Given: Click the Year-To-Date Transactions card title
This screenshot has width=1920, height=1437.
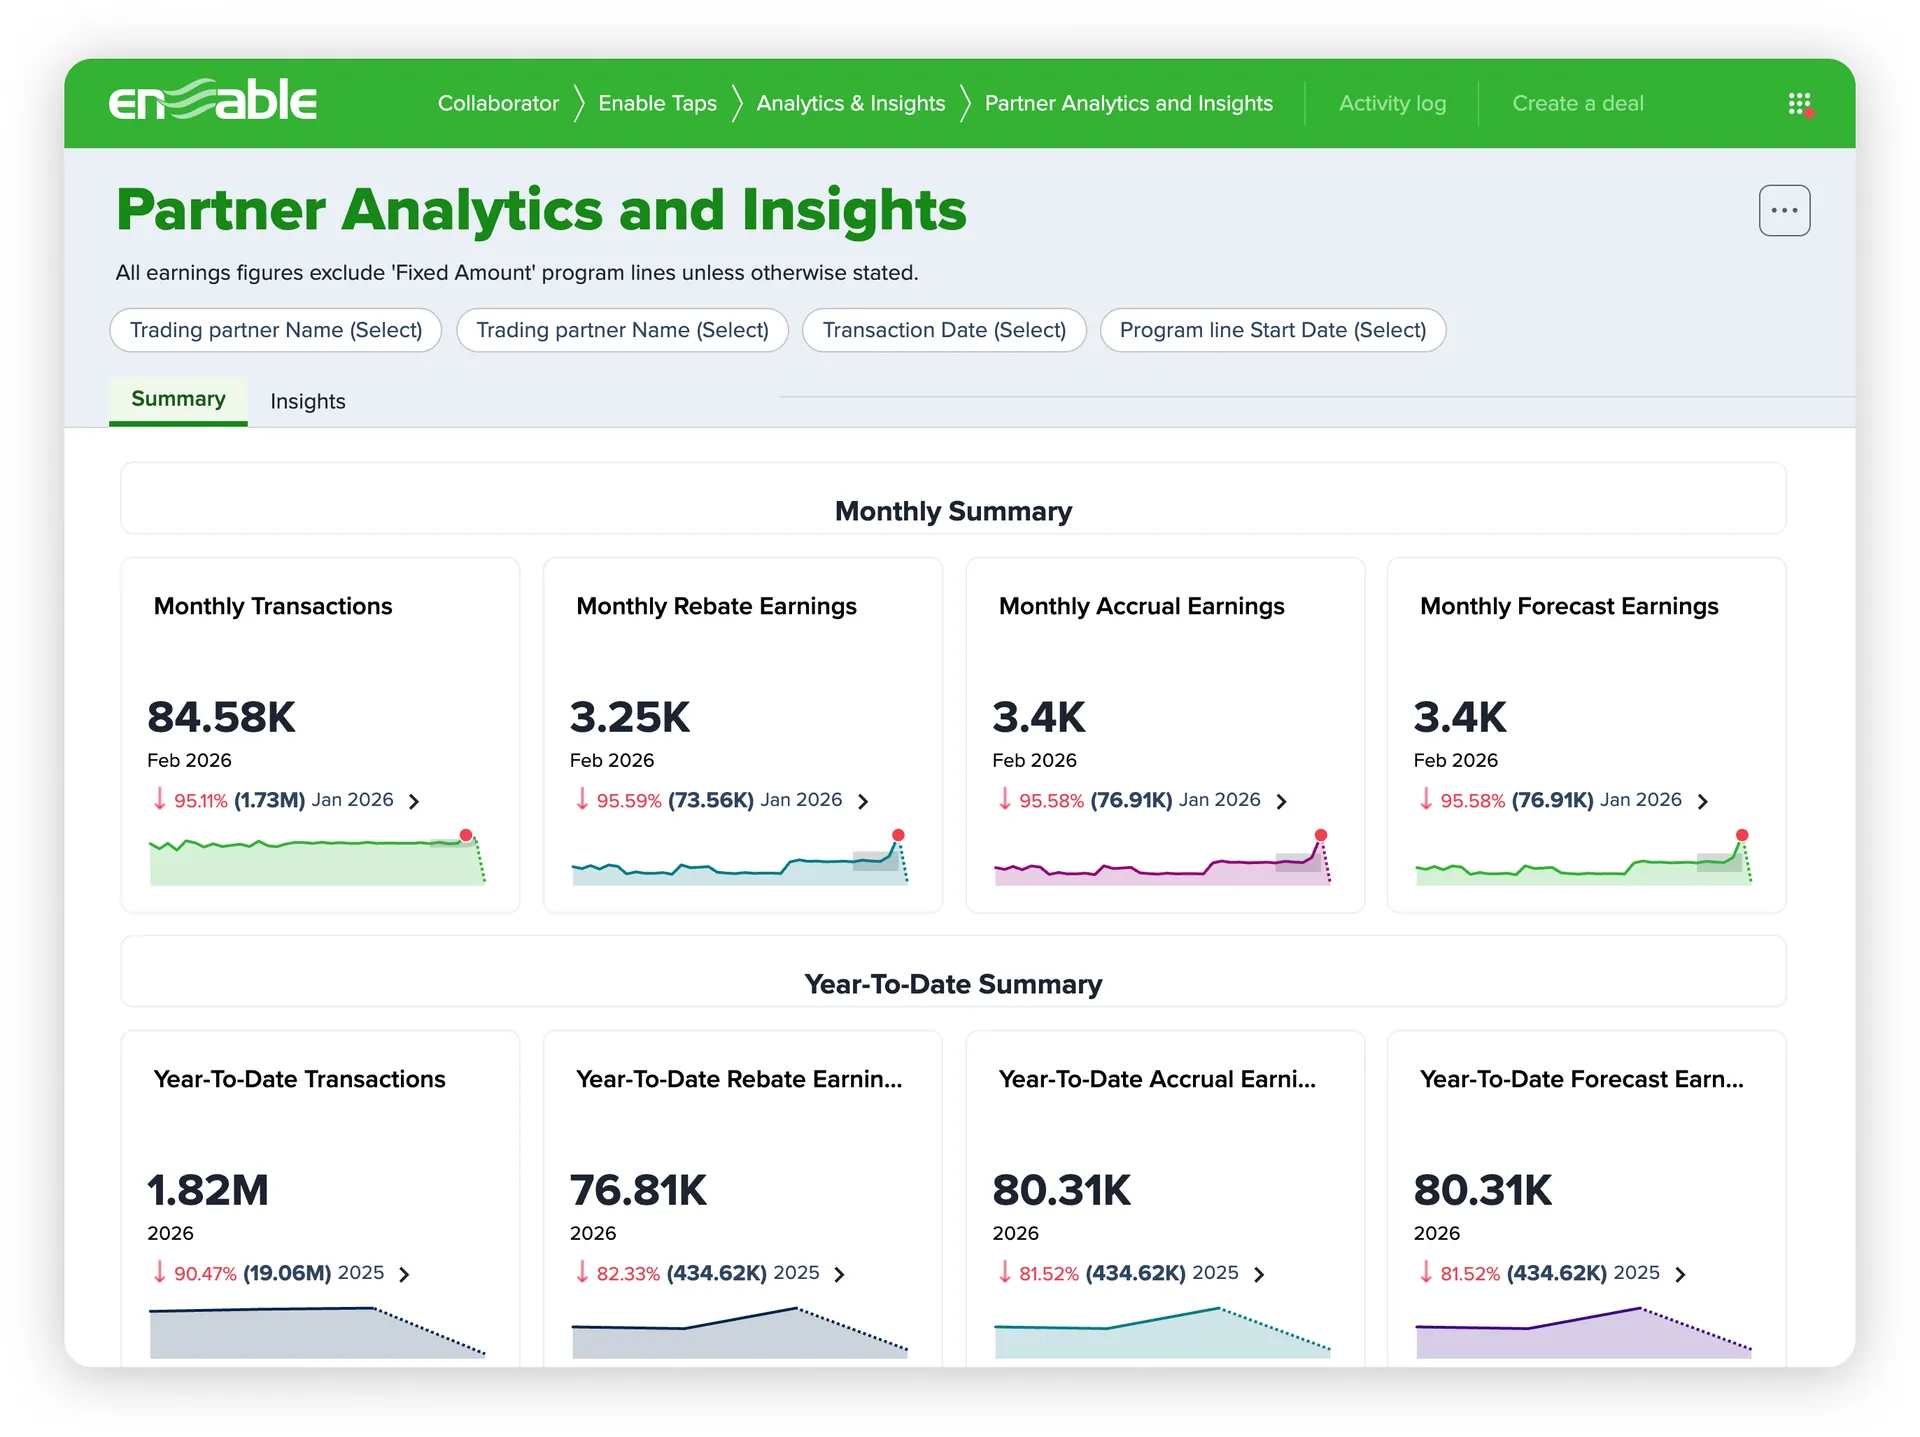Looking at the screenshot, I should 299,1079.
